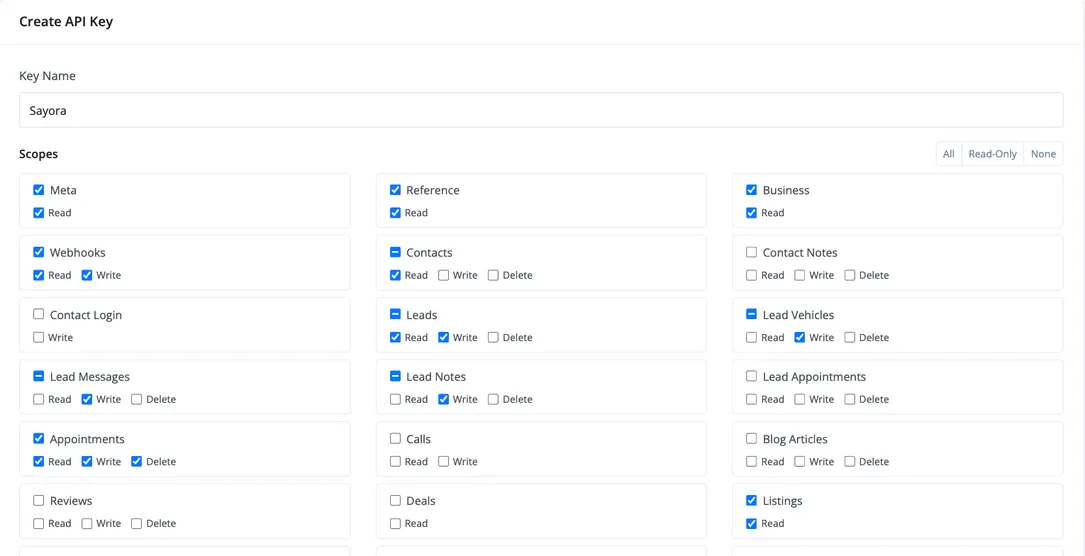The height and width of the screenshot is (556, 1085).
Task: Enable Delete under Contacts
Action: [x=493, y=275]
